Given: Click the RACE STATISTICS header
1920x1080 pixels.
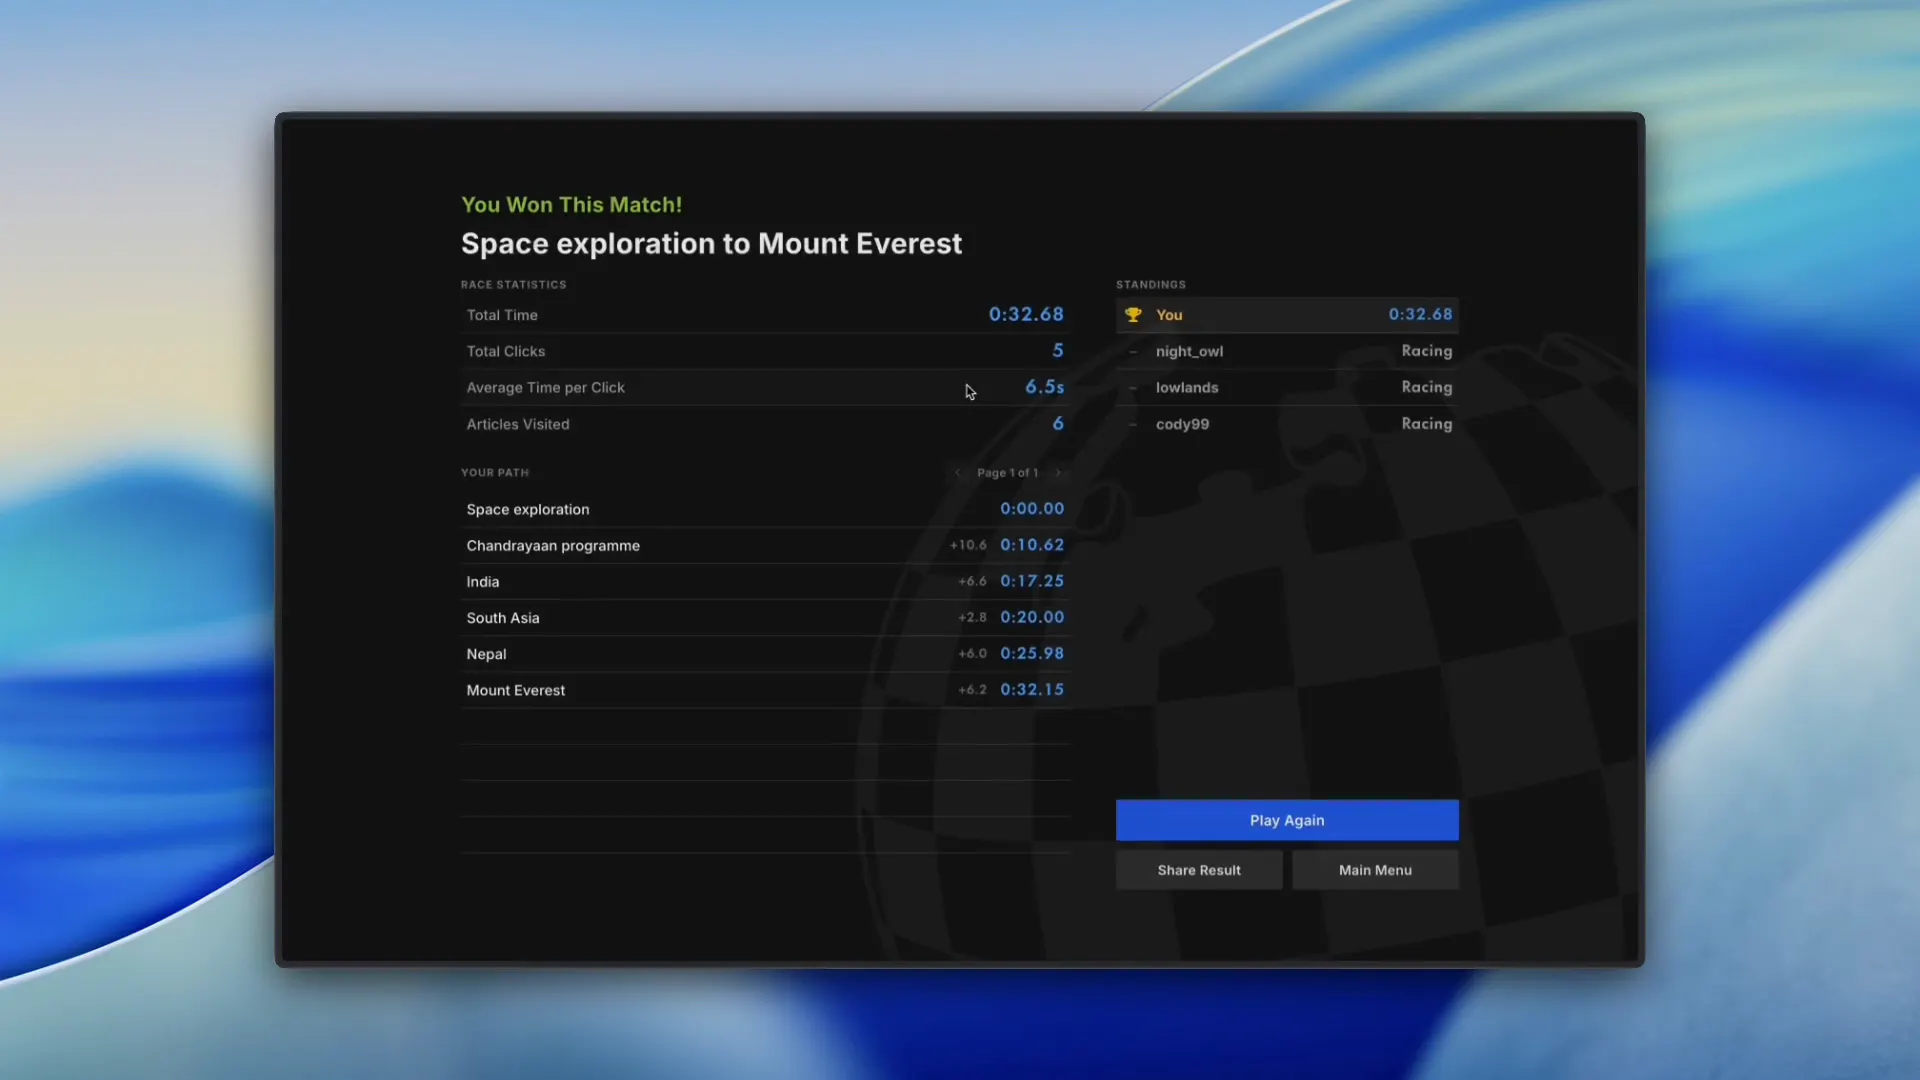Looking at the screenshot, I should click(513, 285).
